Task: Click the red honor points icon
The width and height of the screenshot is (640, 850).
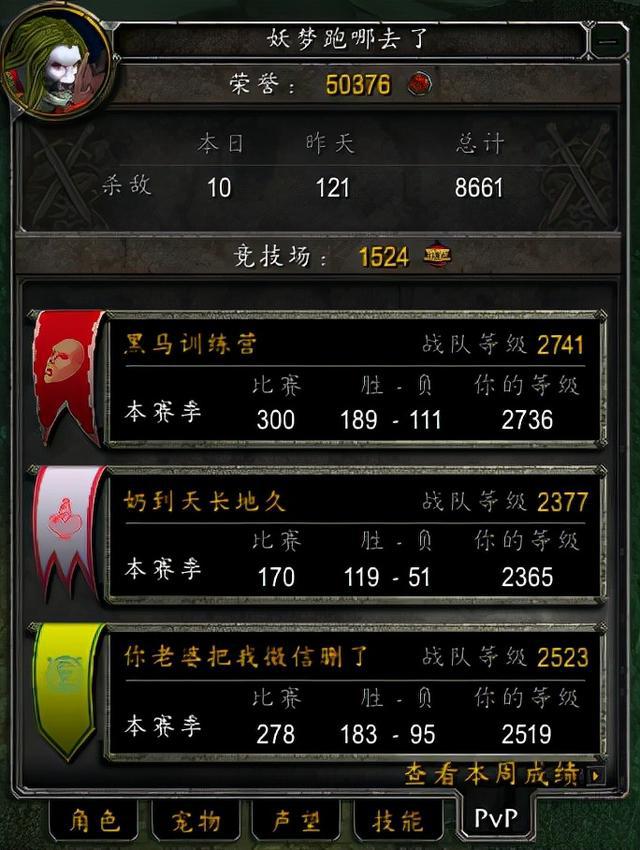Action: coord(420,85)
